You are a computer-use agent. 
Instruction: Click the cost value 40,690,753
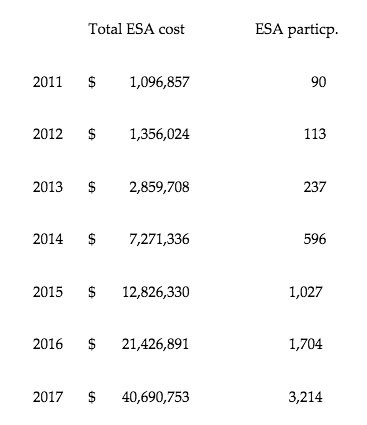point(156,397)
